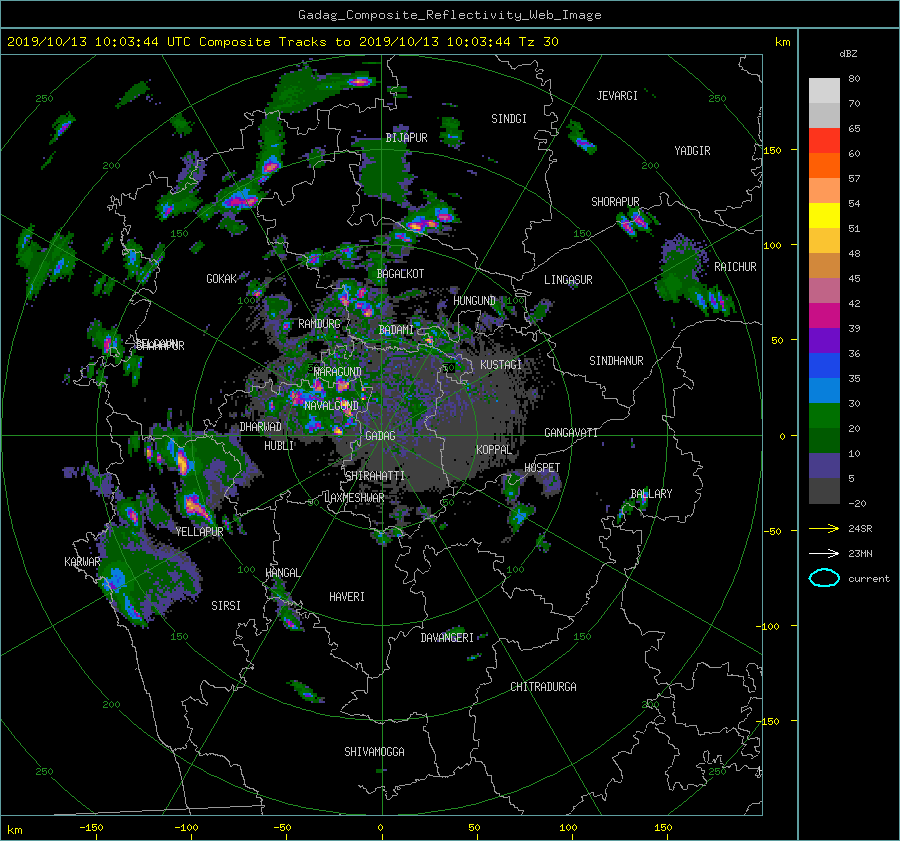Screen dimensions: 900x841
Task: Click the CHITRADURGA city label
Action: [543, 687]
